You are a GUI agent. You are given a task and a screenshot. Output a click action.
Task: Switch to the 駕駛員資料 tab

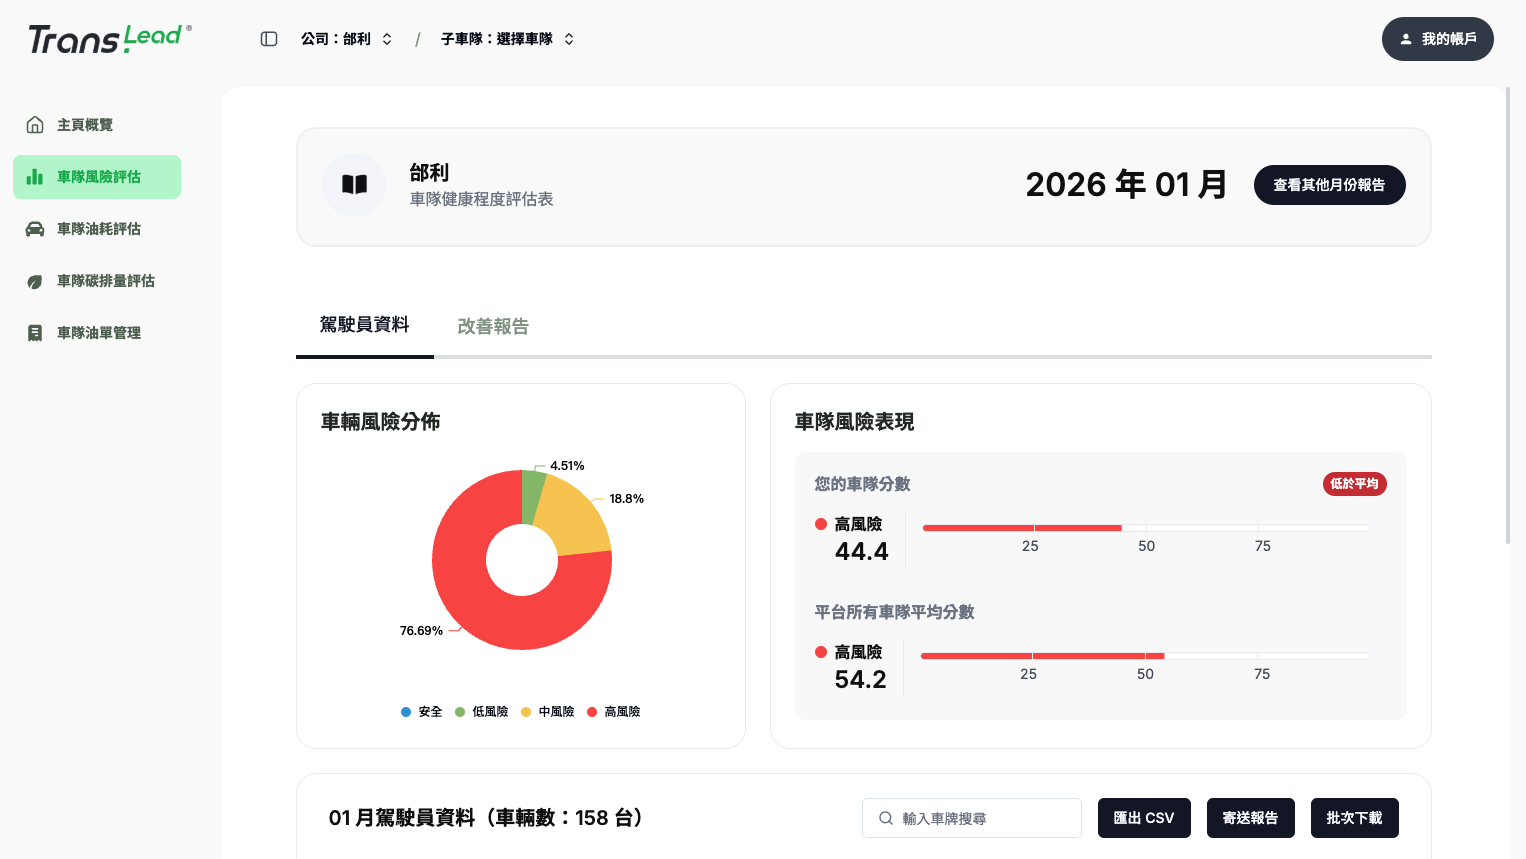(365, 325)
